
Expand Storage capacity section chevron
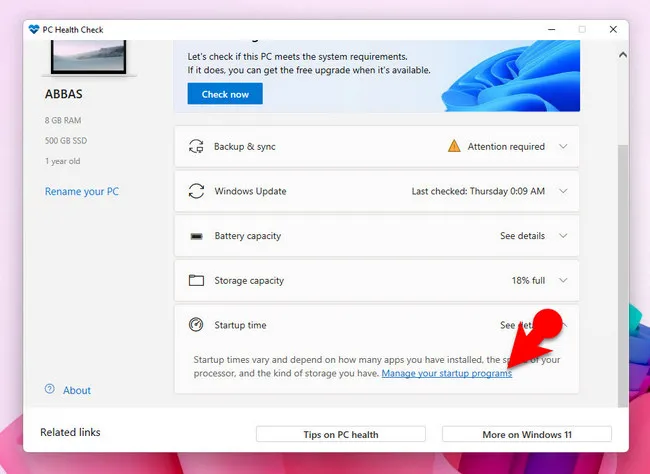pyautogui.click(x=563, y=281)
